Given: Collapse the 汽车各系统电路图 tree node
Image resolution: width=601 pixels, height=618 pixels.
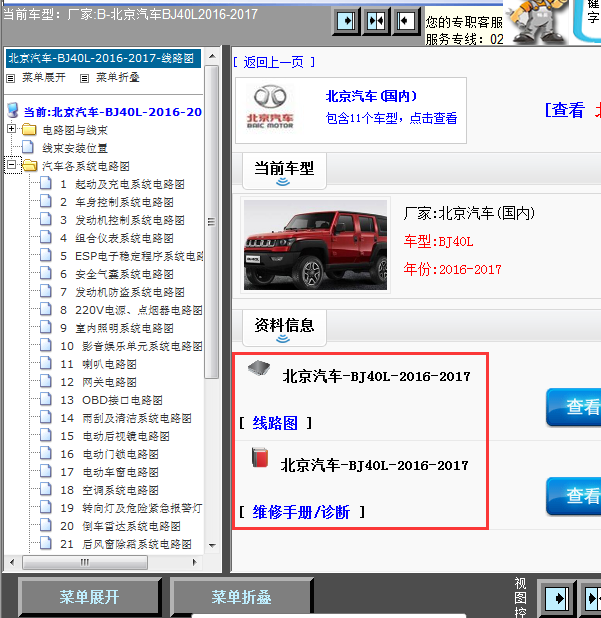Looking at the screenshot, I should pyautogui.click(x=11, y=164).
